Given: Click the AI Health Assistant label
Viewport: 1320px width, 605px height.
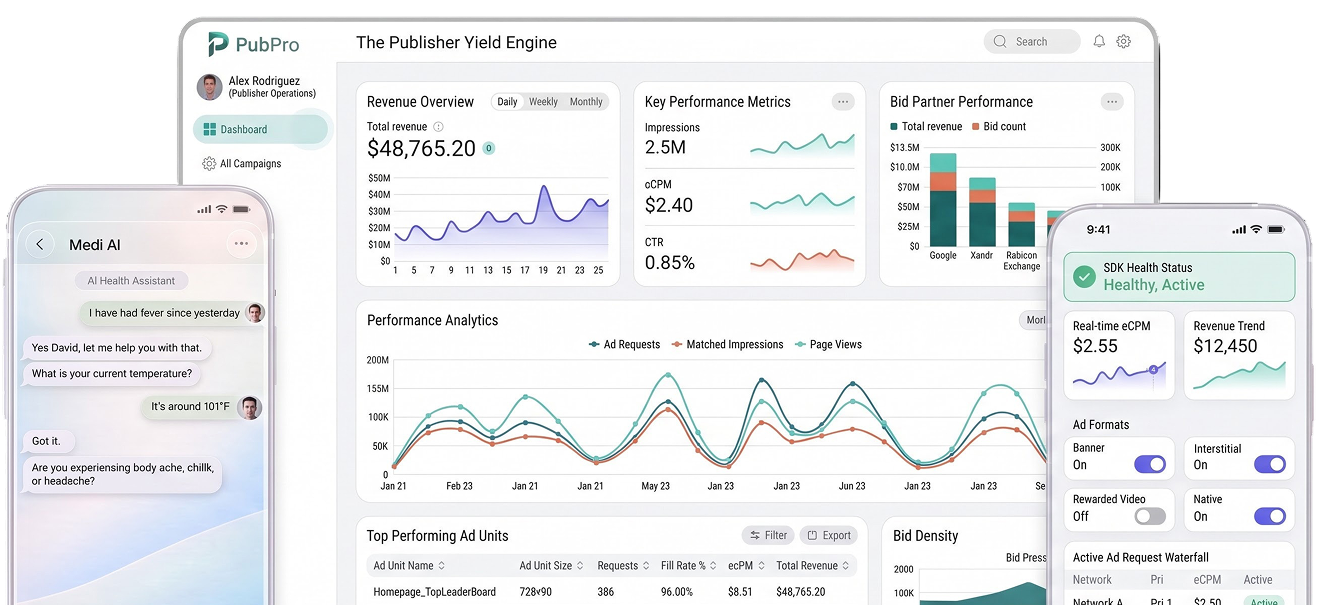Looking at the screenshot, I should point(131,281).
